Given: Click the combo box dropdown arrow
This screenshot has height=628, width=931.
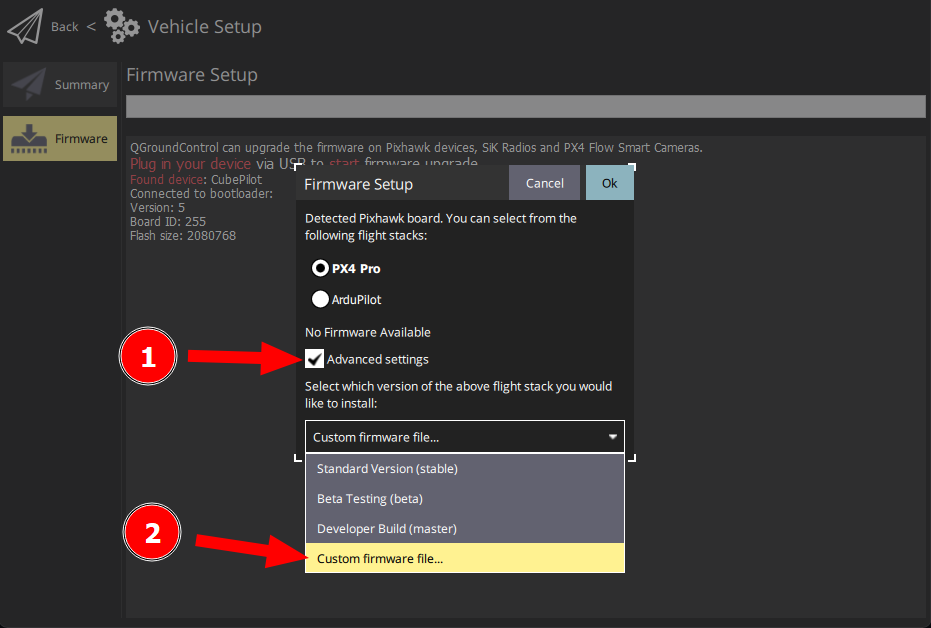Looking at the screenshot, I should tap(613, 437).
